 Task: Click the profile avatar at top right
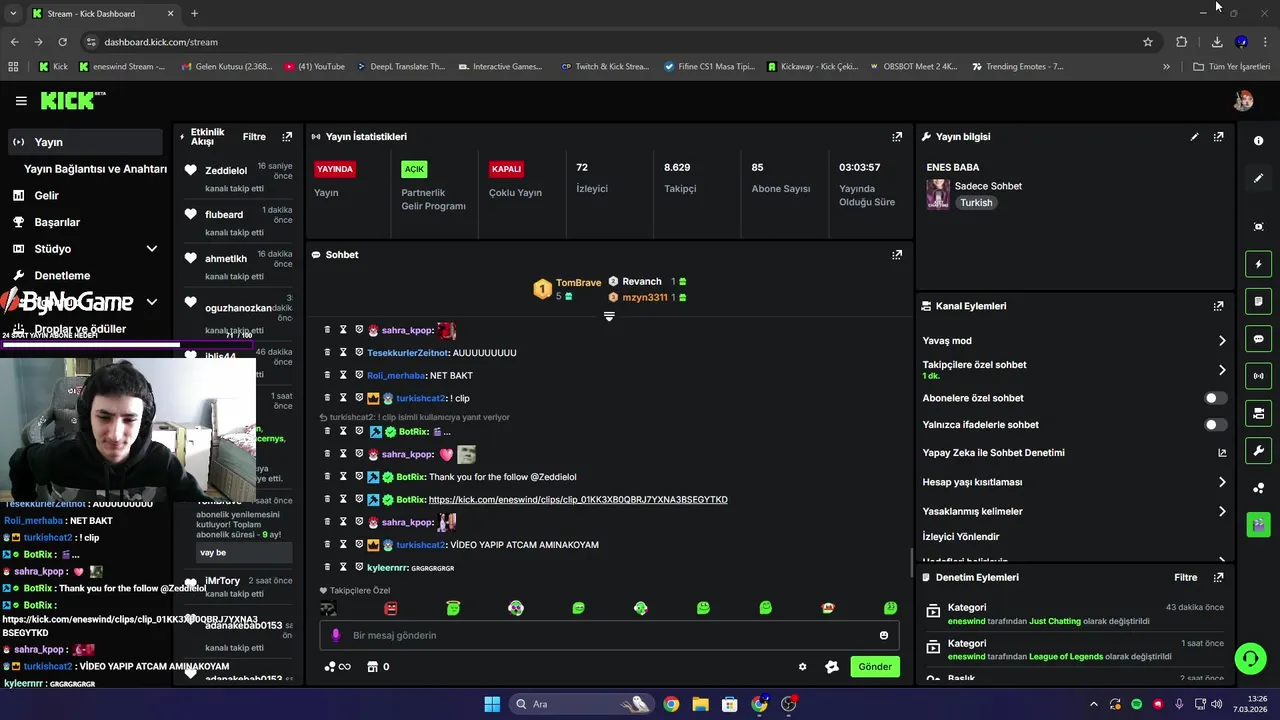1244,100
